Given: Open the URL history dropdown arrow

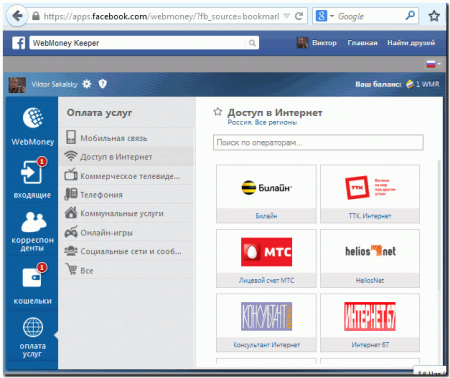Looking at the screenshot, I should coord(286,16).
